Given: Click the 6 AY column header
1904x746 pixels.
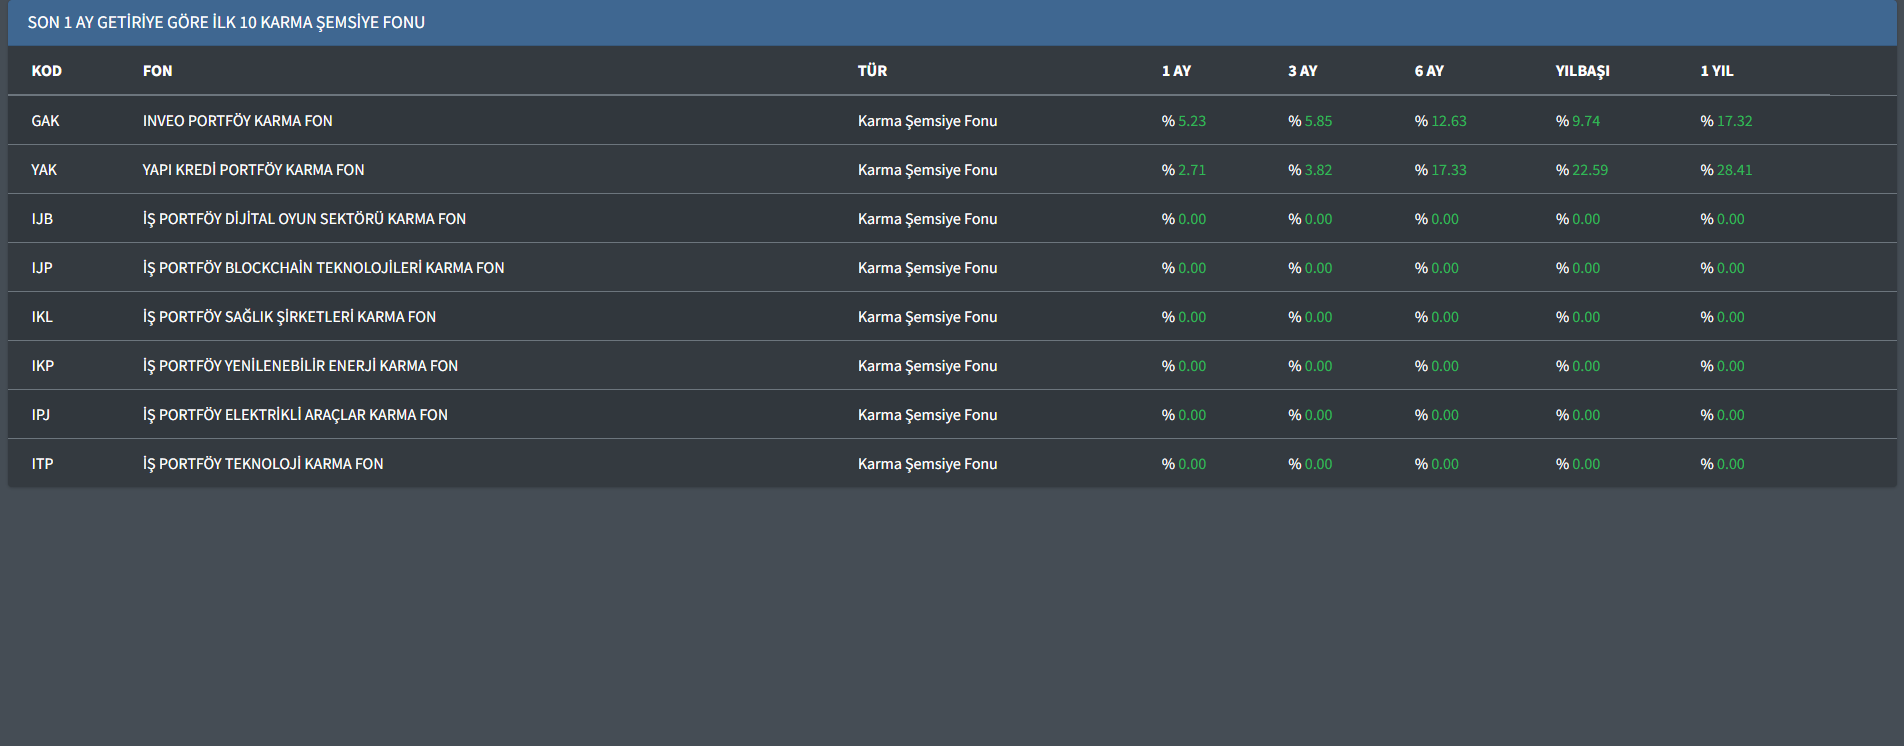Looking at the screenshot, I should pos(1429,71).
